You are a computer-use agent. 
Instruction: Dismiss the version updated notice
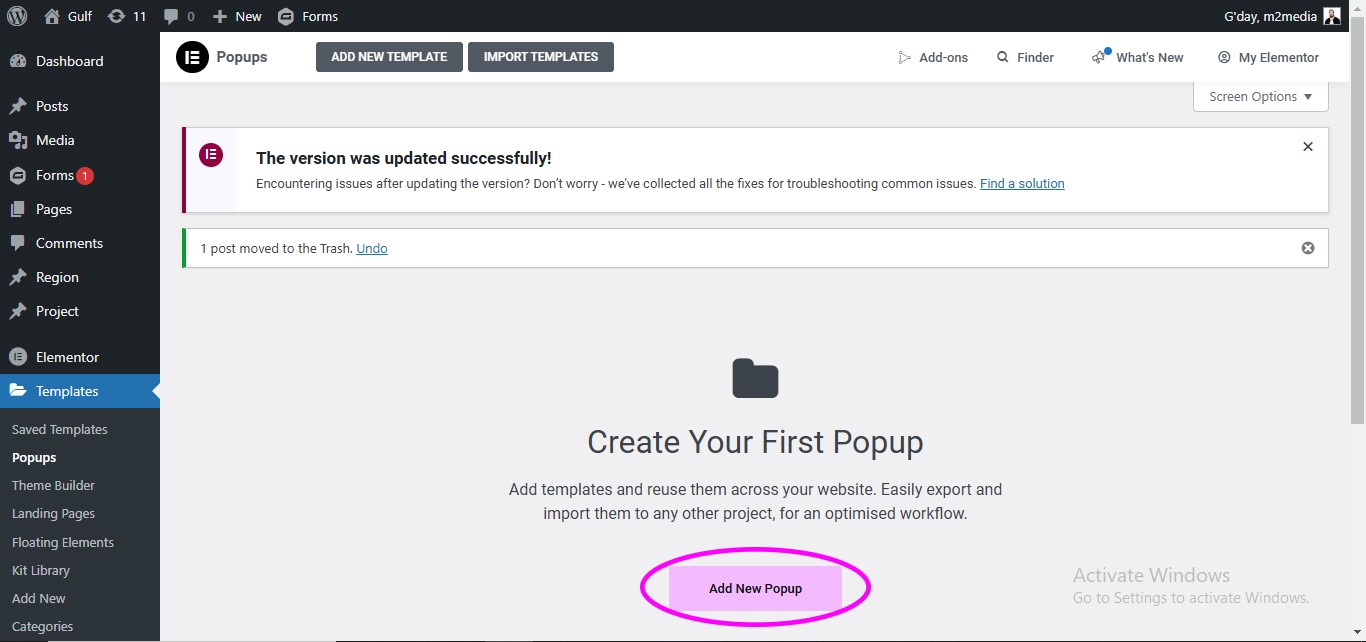coord(1307,147)
